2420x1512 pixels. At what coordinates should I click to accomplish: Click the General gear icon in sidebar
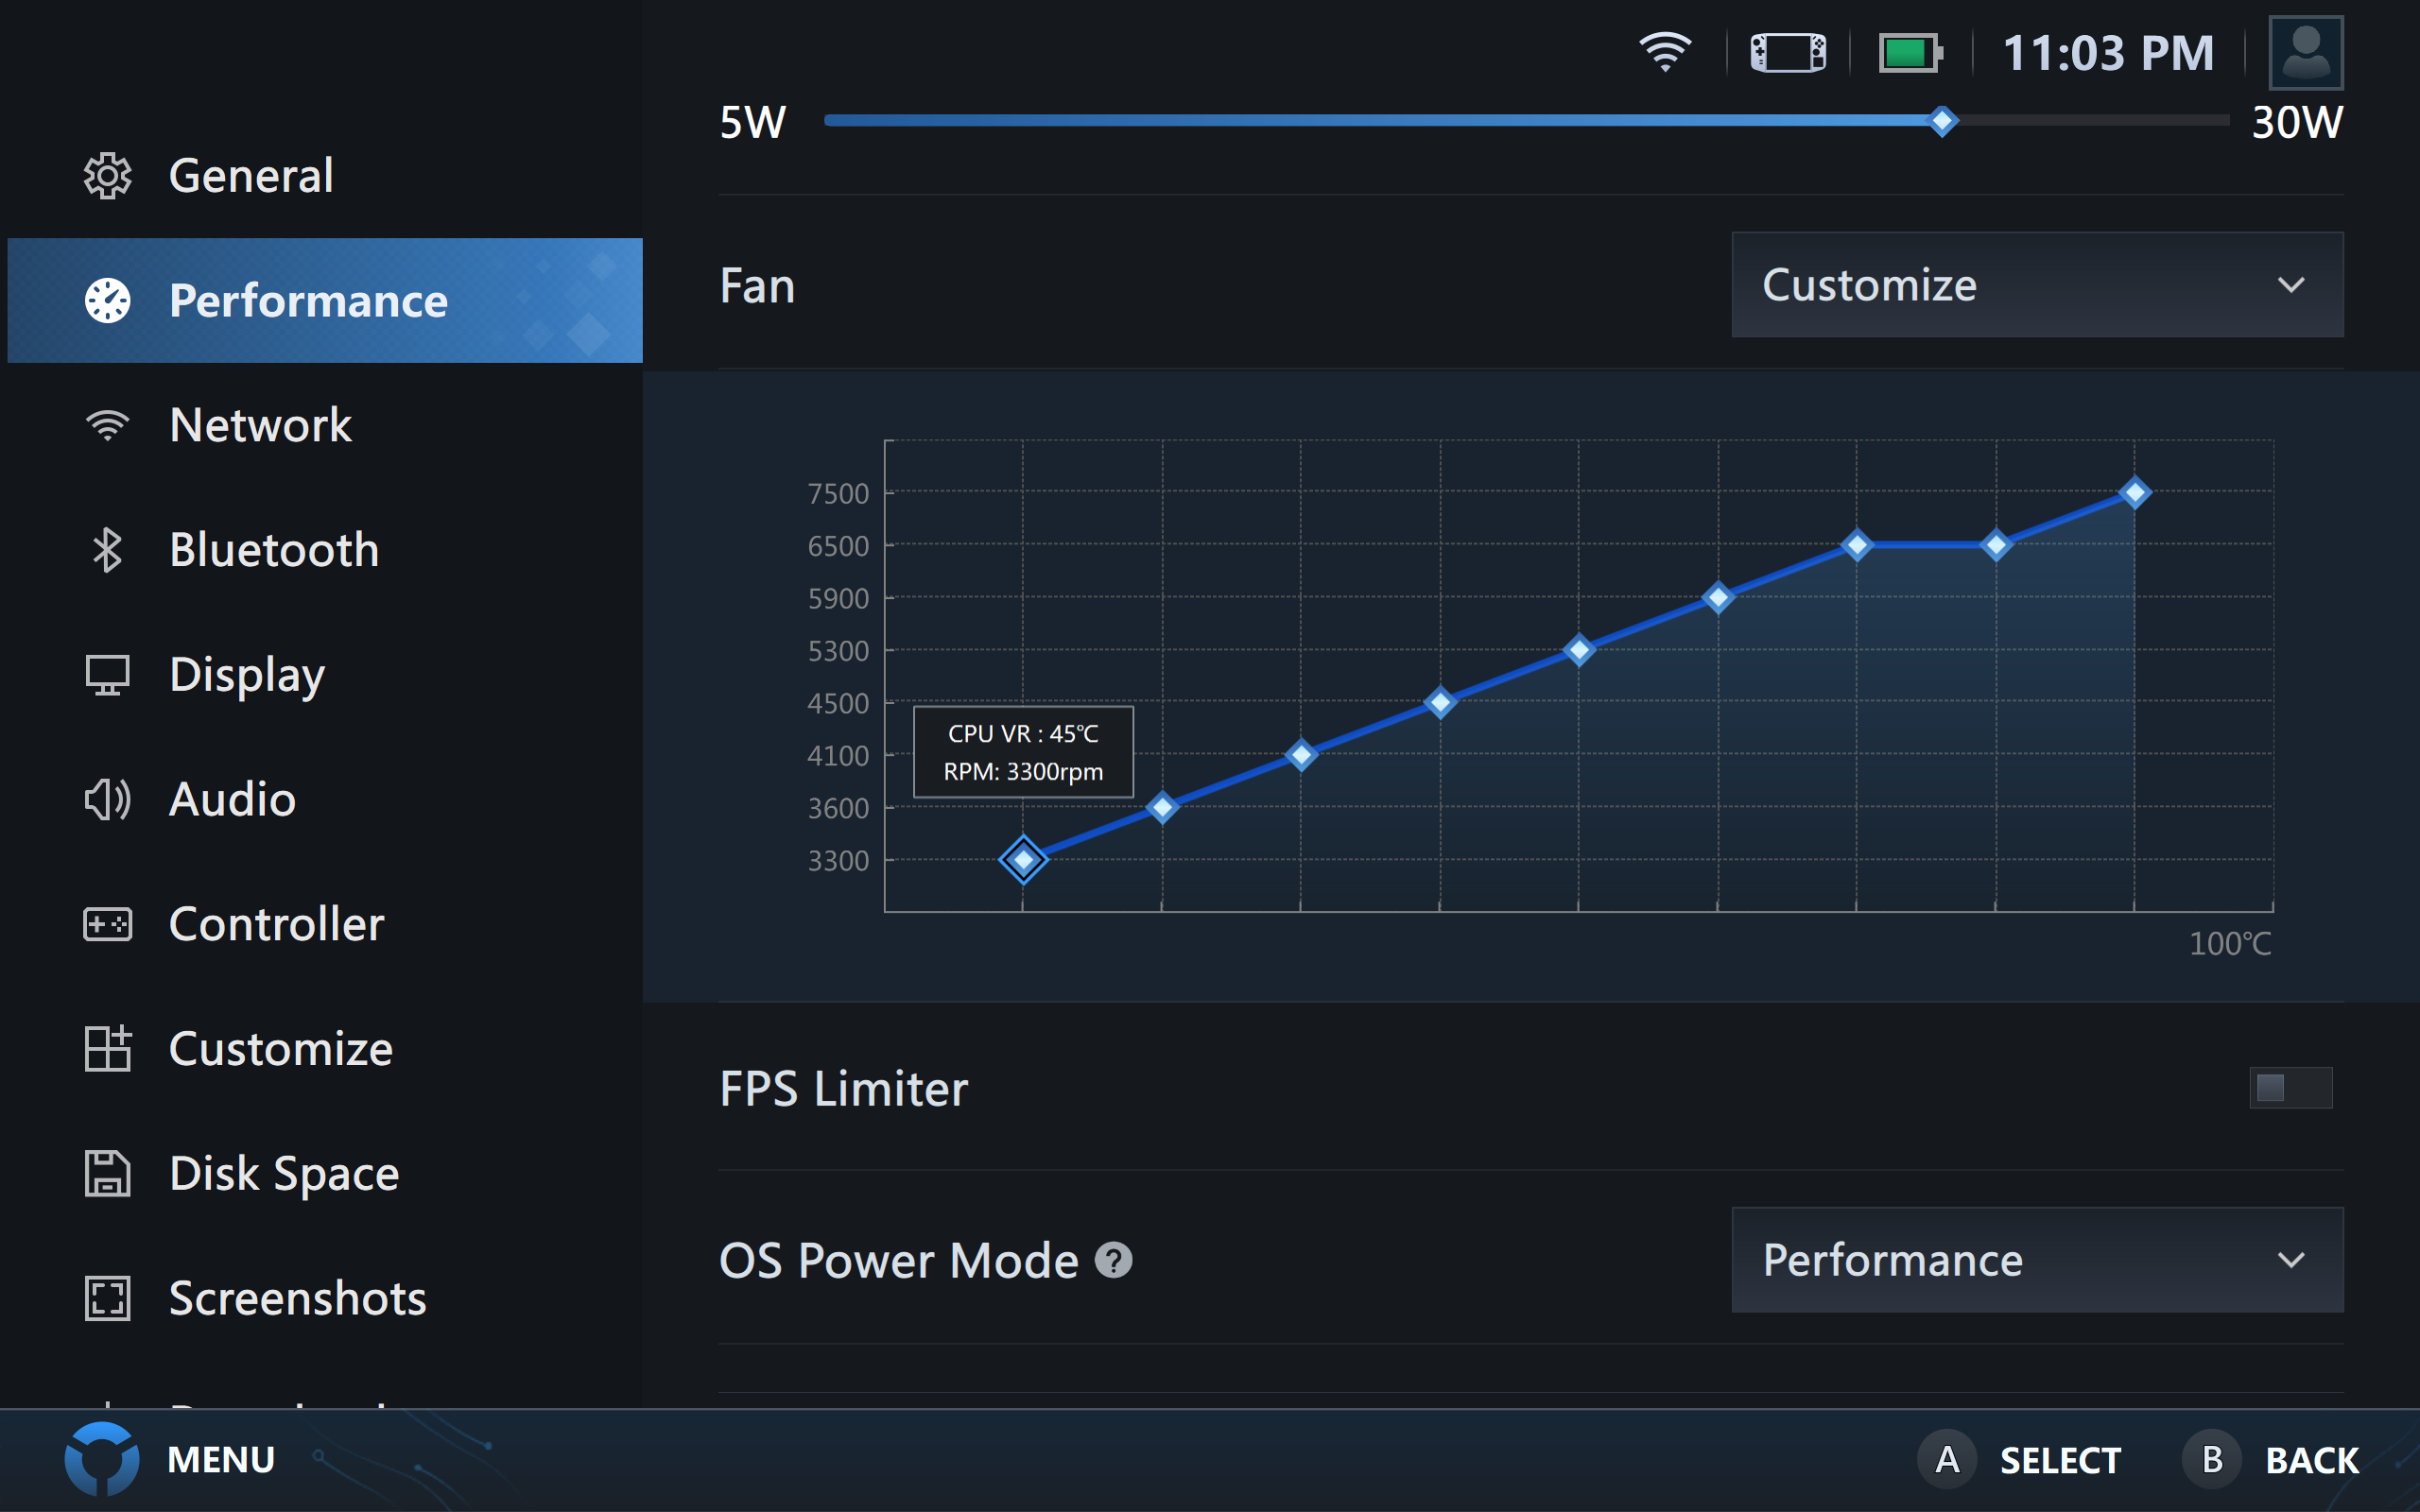(107, 176)
